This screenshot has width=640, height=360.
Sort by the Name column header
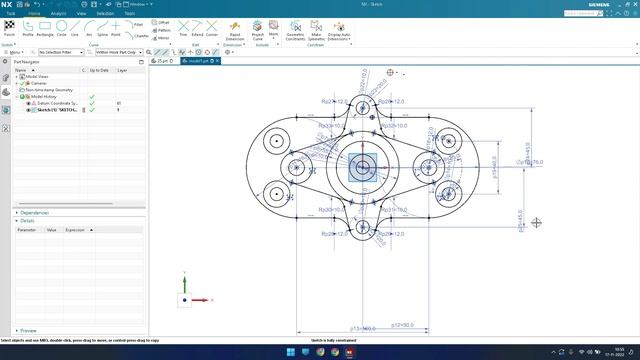click(21, 70)
